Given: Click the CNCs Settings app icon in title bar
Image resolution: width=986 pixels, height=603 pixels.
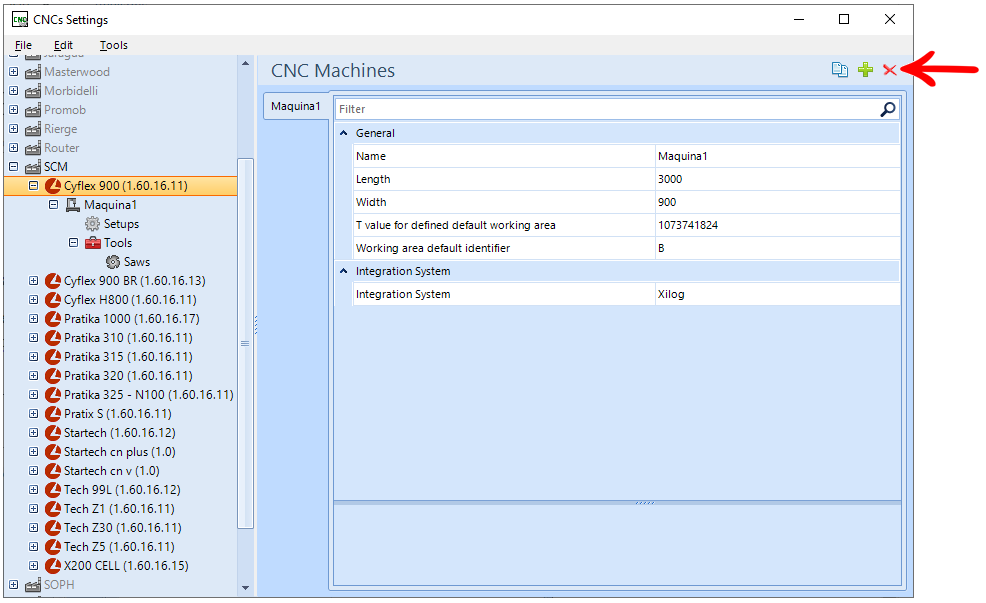Looking at the screenshot, I should point(20,19).
